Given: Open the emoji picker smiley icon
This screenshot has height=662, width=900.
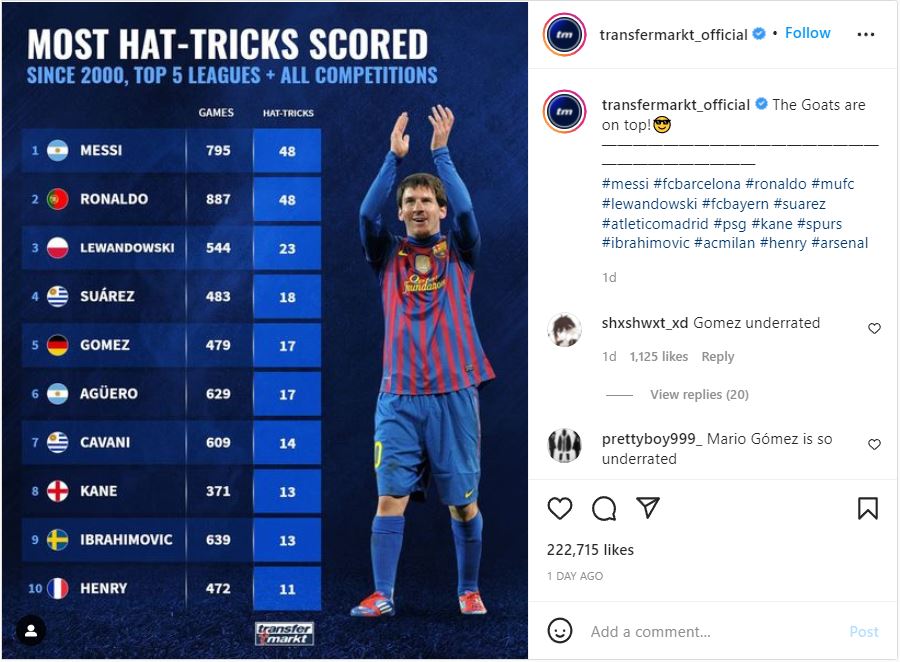Looking at the screenshot, I should 561,631.
